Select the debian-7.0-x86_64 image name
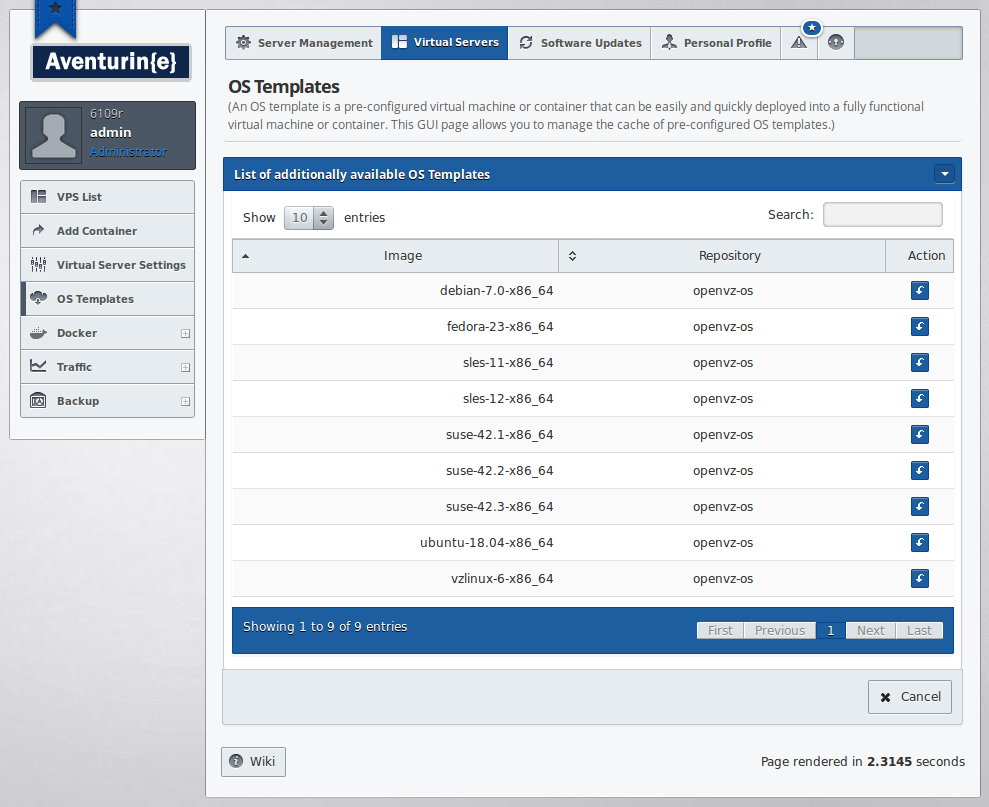This screenshot has height=807, width=989. click(x=496, y=291)
